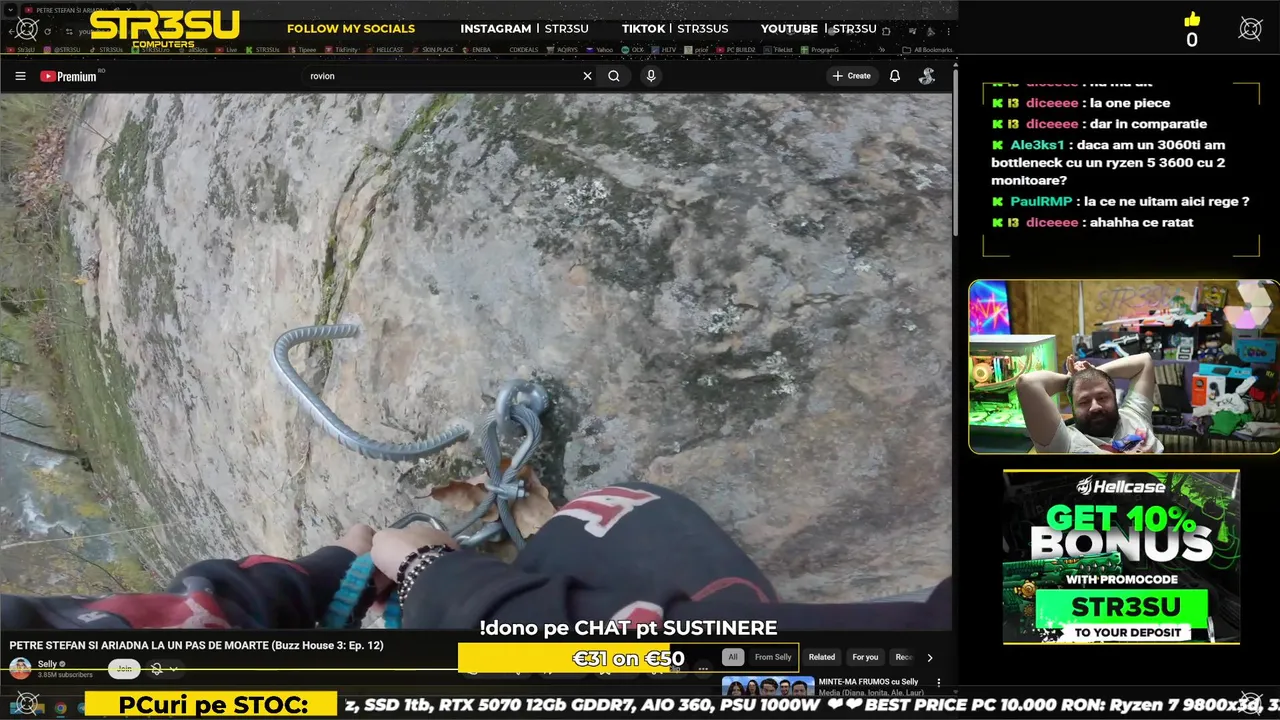Open more actions ellipsis under video
Screen dimensions: 1280x720
coord(703,668)
